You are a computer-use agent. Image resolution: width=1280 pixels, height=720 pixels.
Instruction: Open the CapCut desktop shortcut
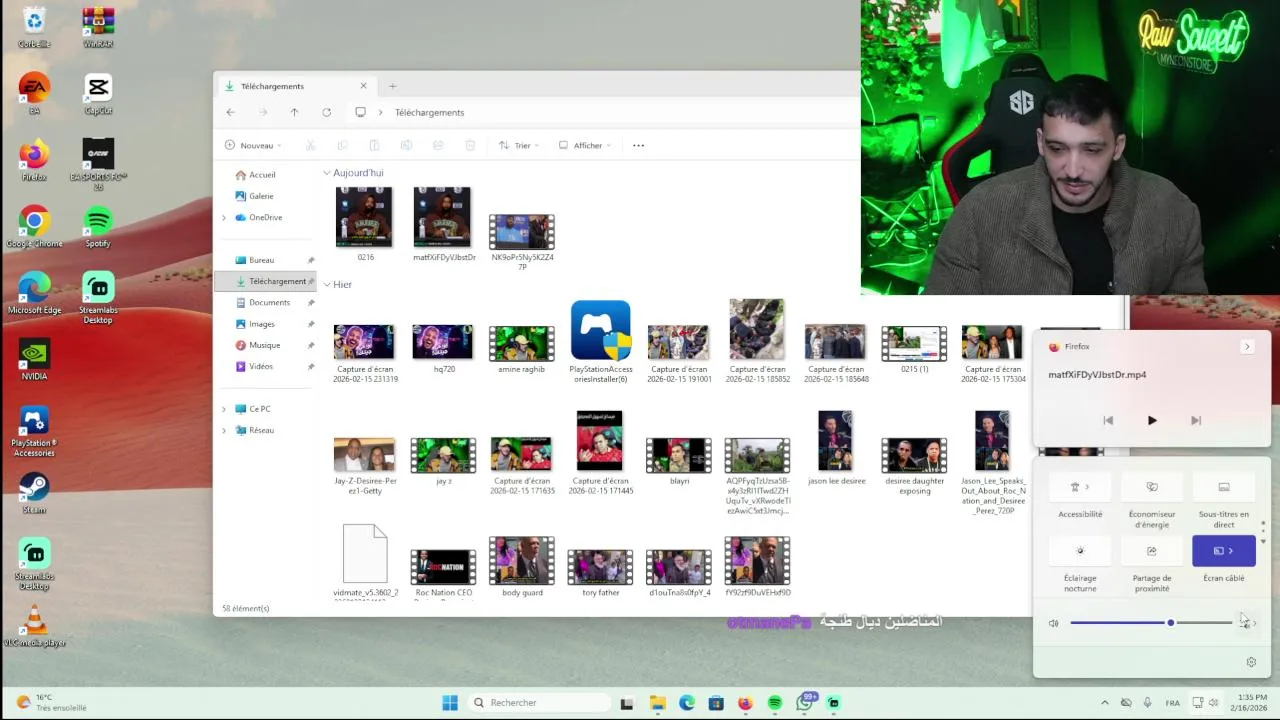coord(98,93)
